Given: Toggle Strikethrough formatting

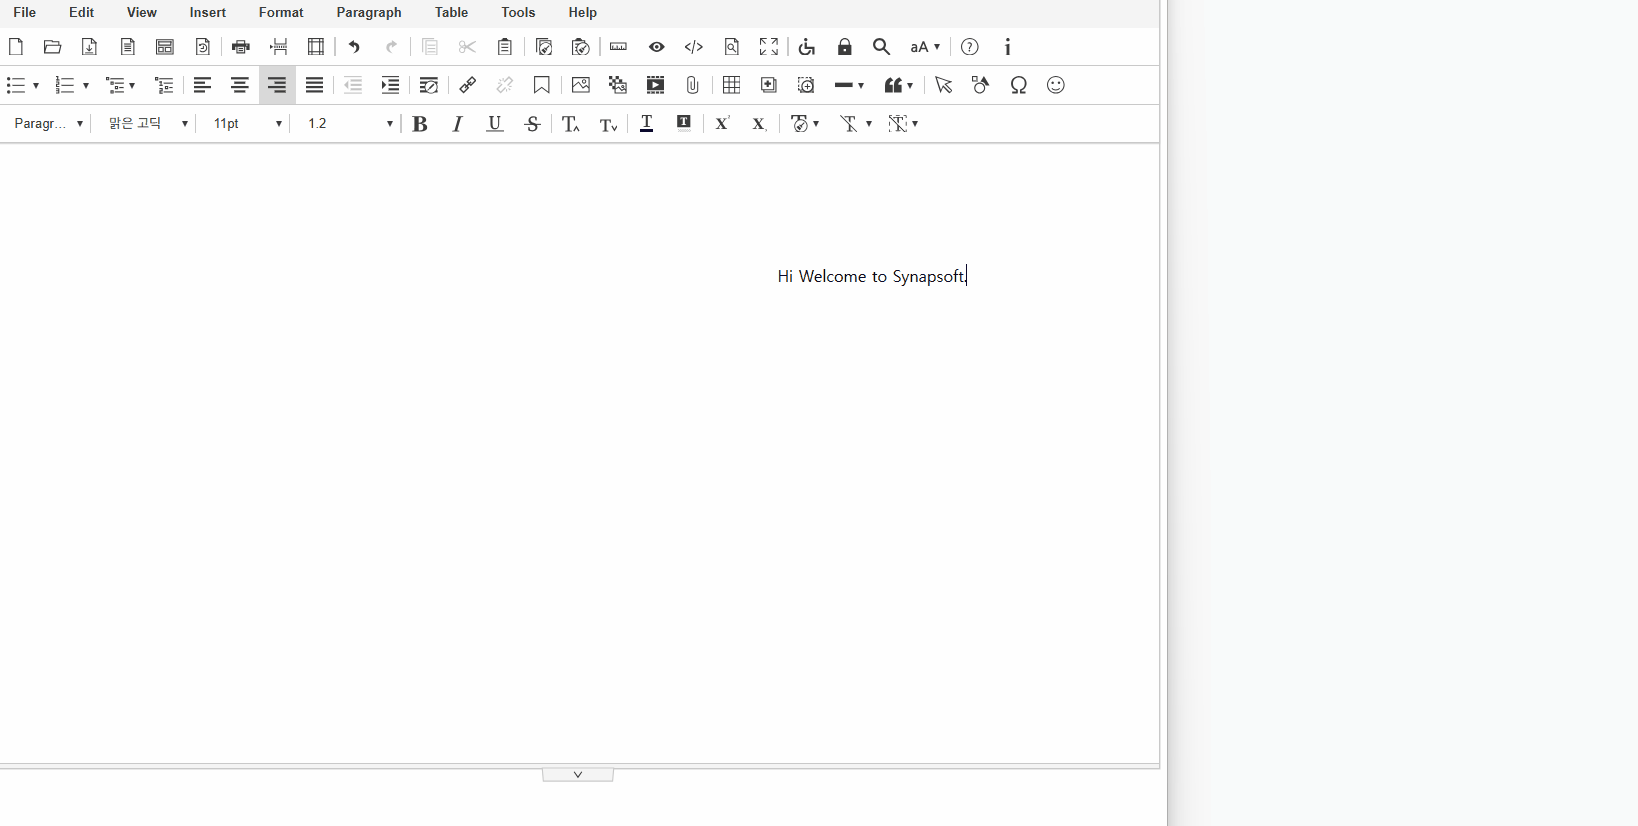Looking at the screenshot, I should click(x=533, y=123).
